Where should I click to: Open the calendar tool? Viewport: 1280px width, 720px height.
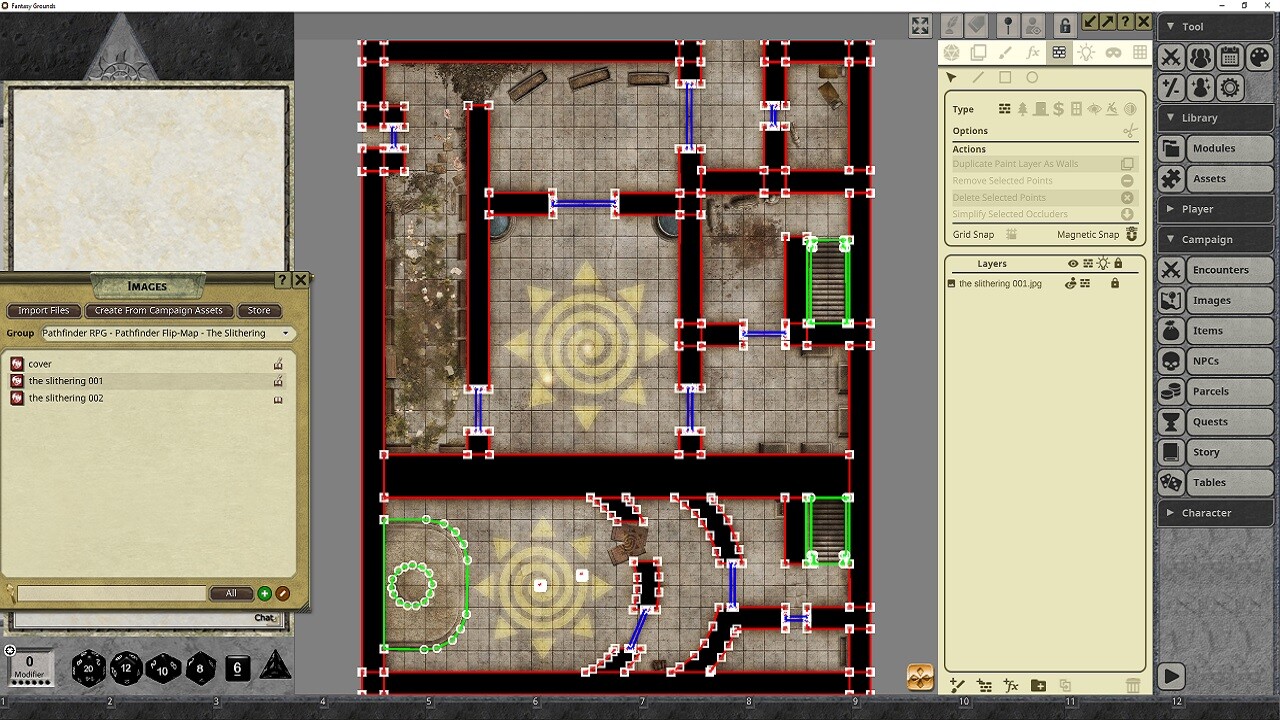tap(1230, 57)
